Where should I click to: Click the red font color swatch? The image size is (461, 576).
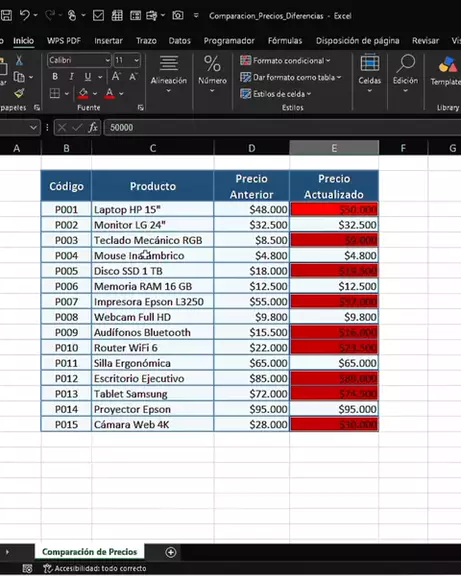pos(109,94)
